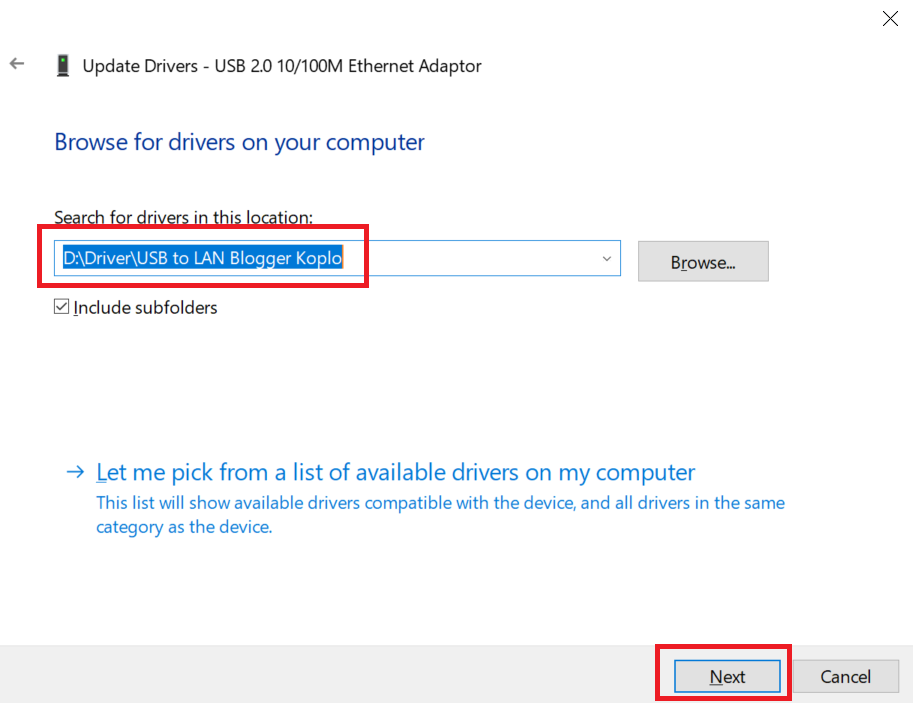This screenshot has width=913, height=703.
Task: Cancel the driver update wizard
Action: click(846, 676)
